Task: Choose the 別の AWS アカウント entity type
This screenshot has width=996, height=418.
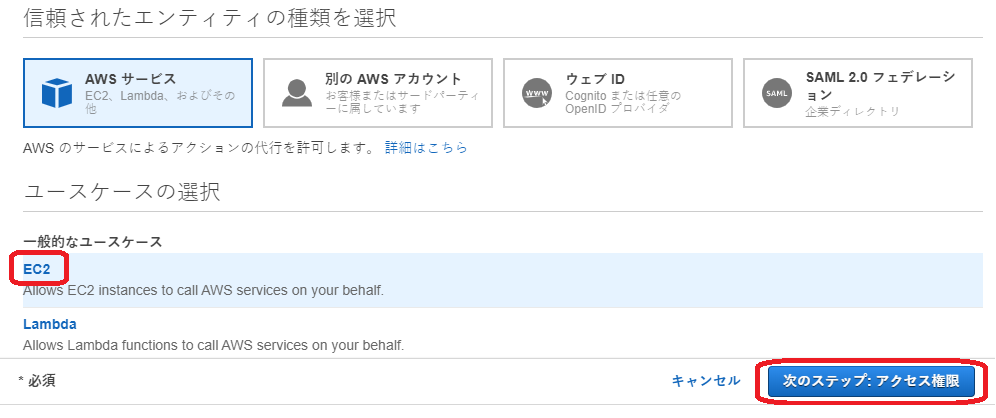Action: point(378,93)
